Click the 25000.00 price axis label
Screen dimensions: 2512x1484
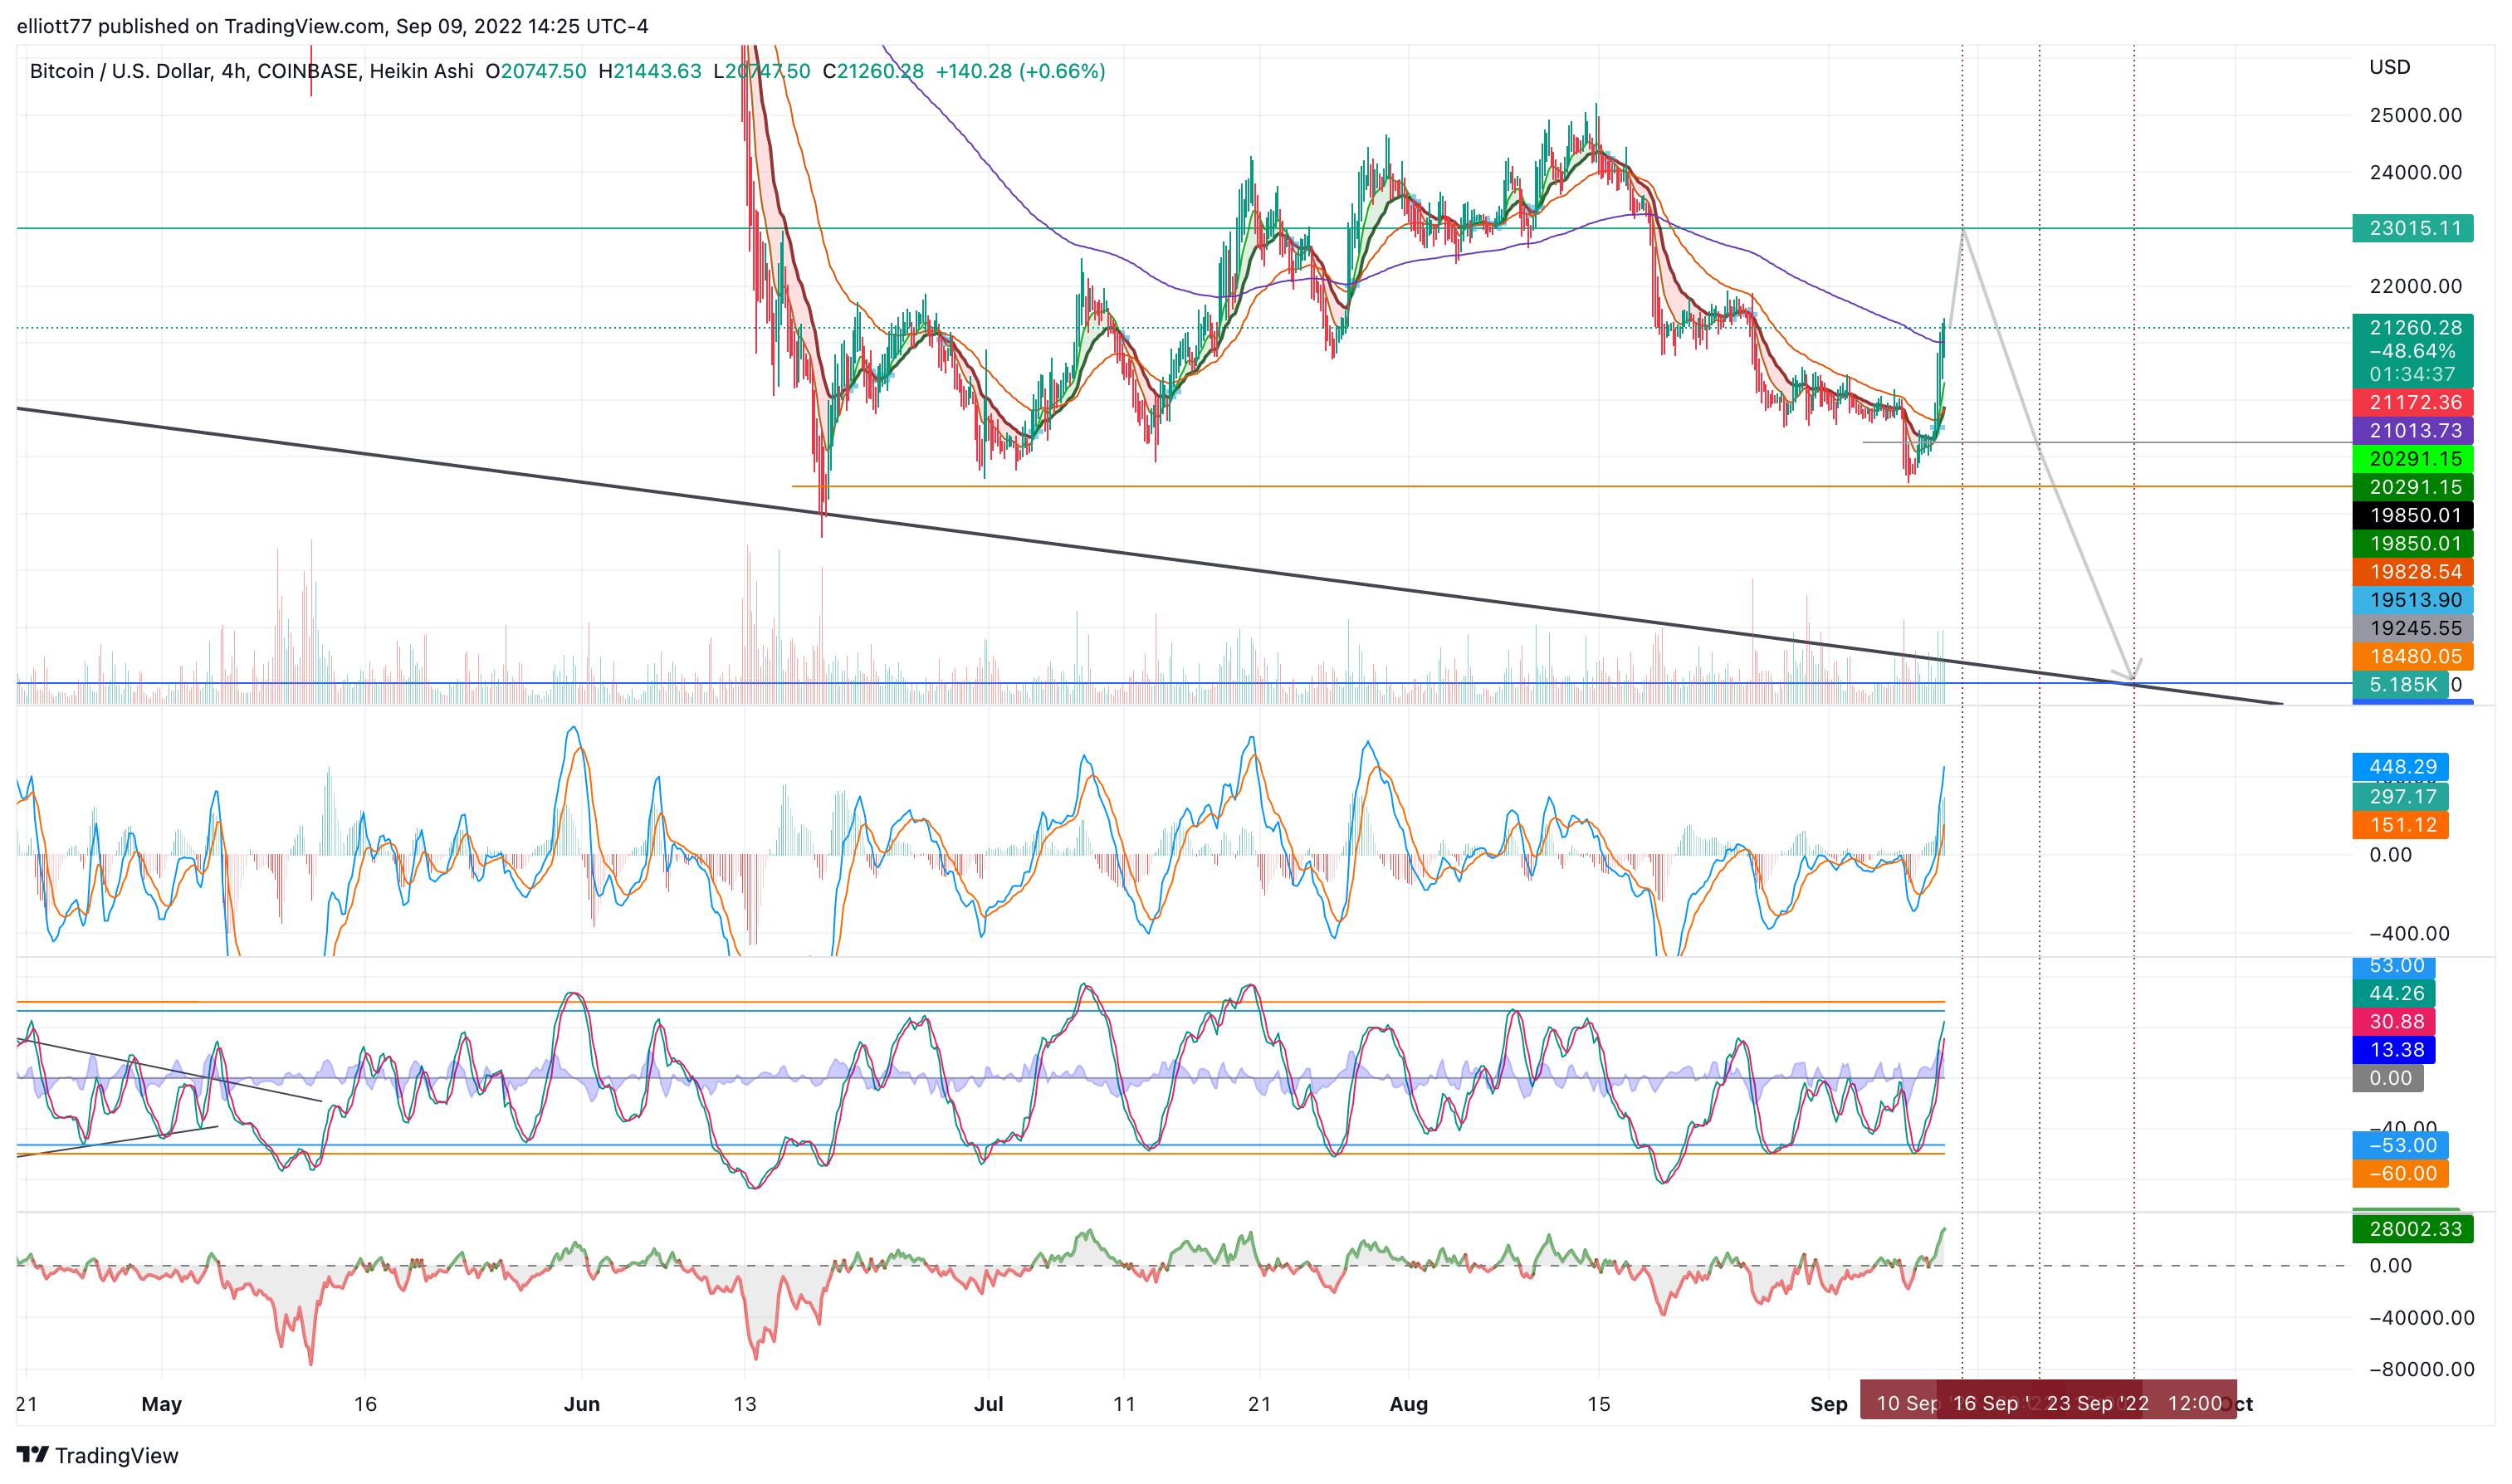click(2415, 115)
